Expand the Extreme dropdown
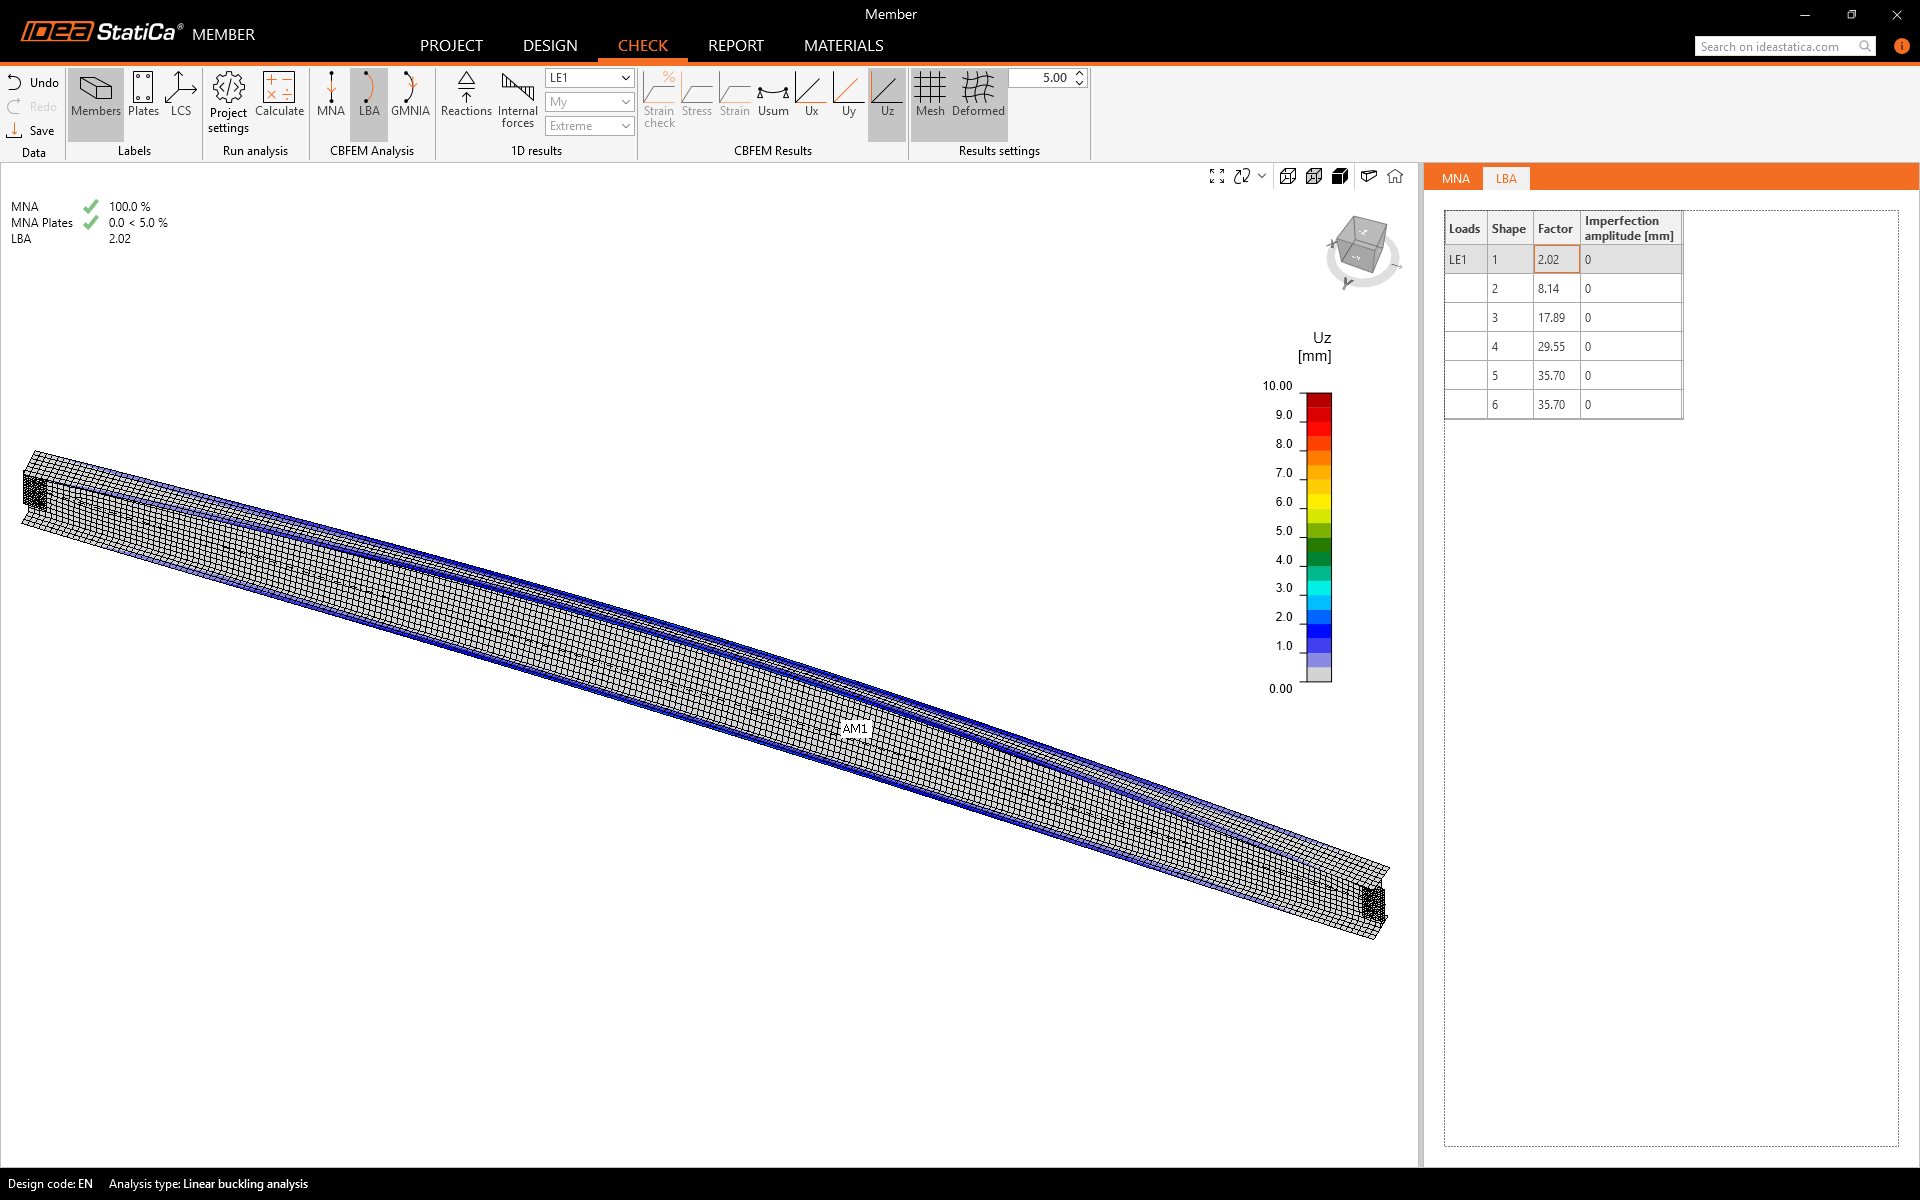Viewport: 1920px width, 1200px height. pos(589,126)
